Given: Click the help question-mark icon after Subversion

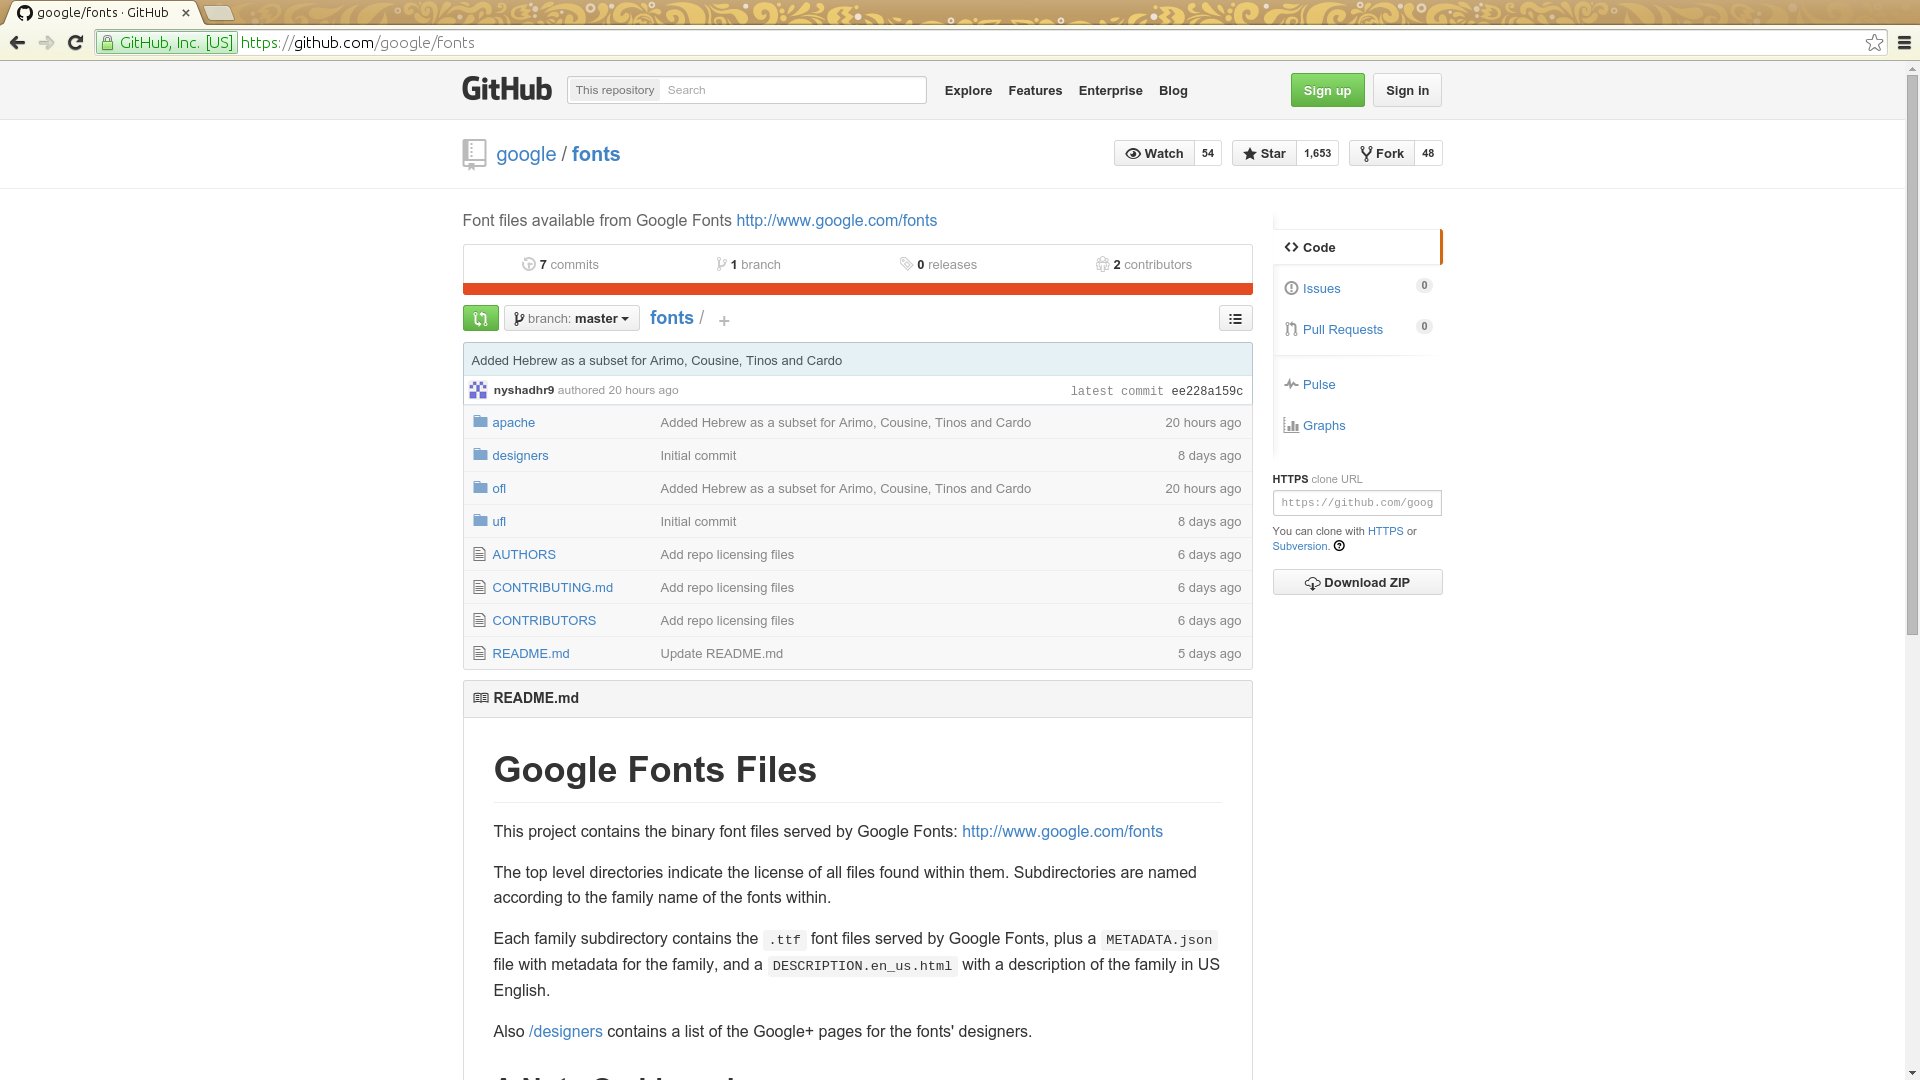Looking at the screenshot, I should pos(1339,546).
